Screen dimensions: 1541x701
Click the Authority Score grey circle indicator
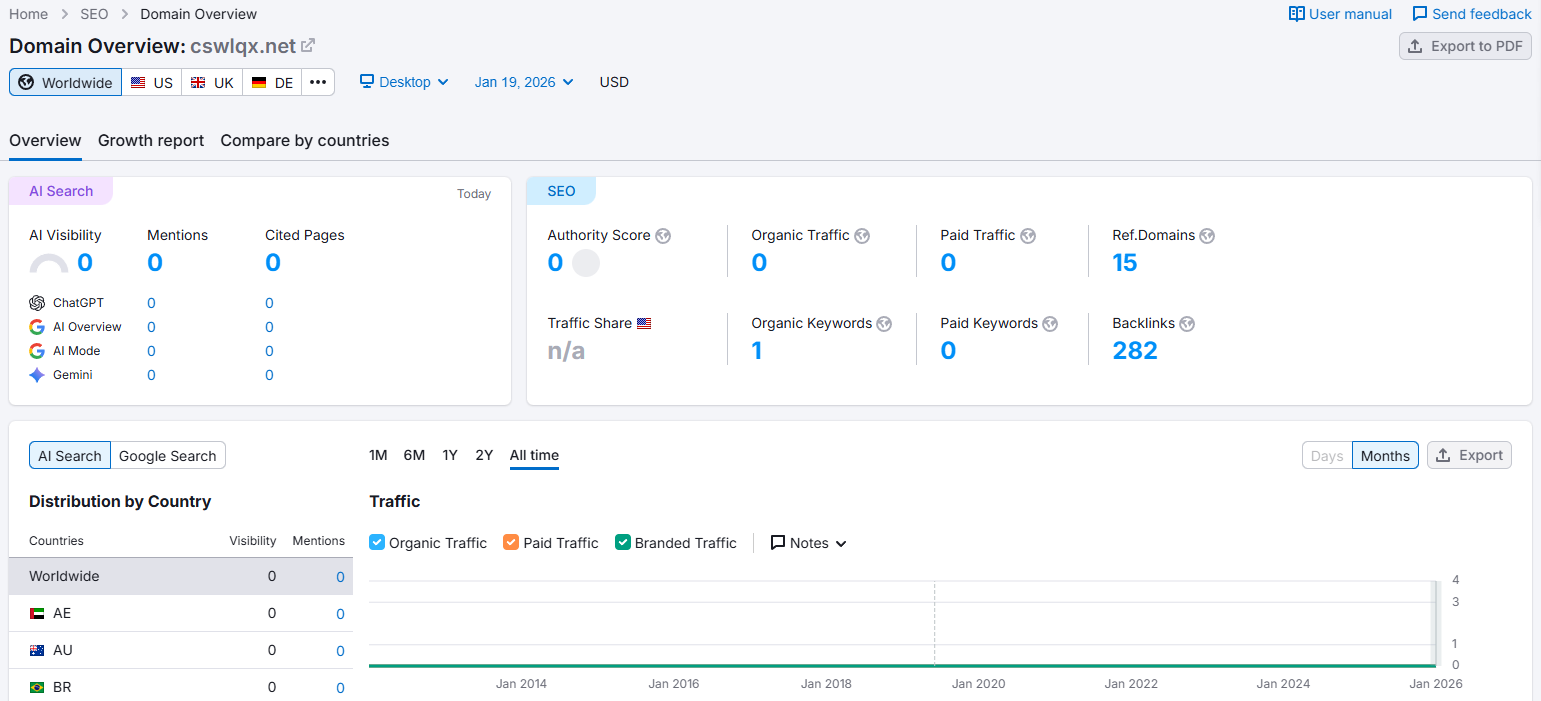pyautogui.click(x=586, y=263)
